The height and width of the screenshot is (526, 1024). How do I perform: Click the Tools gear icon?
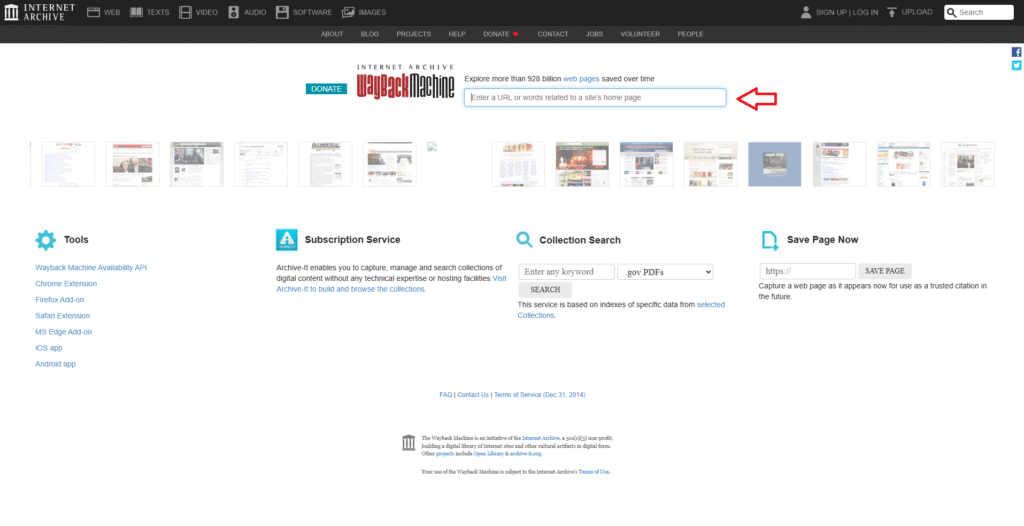click(x=46, y=240)
